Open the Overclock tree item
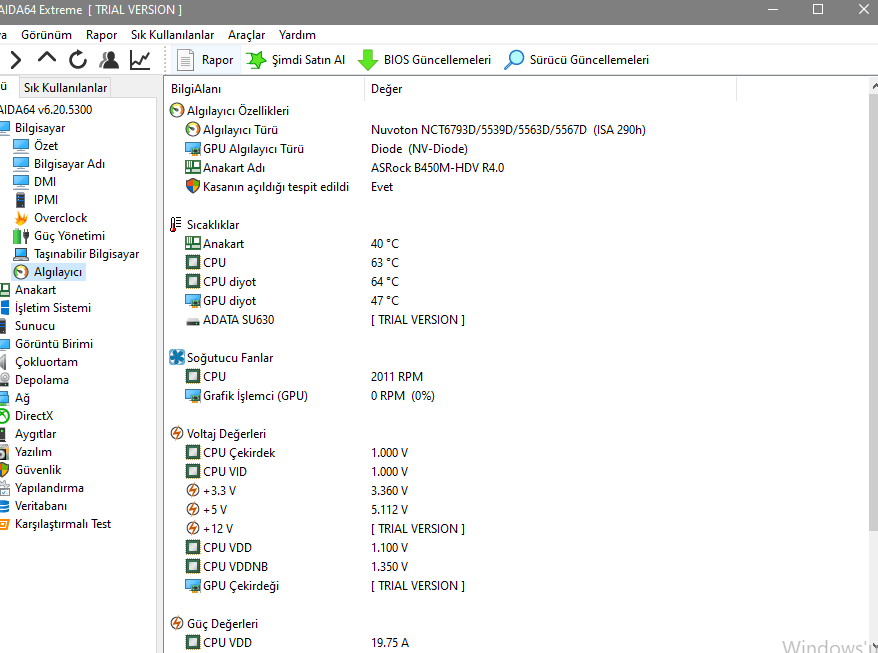 pyautogui.click(x=60, y=218)
